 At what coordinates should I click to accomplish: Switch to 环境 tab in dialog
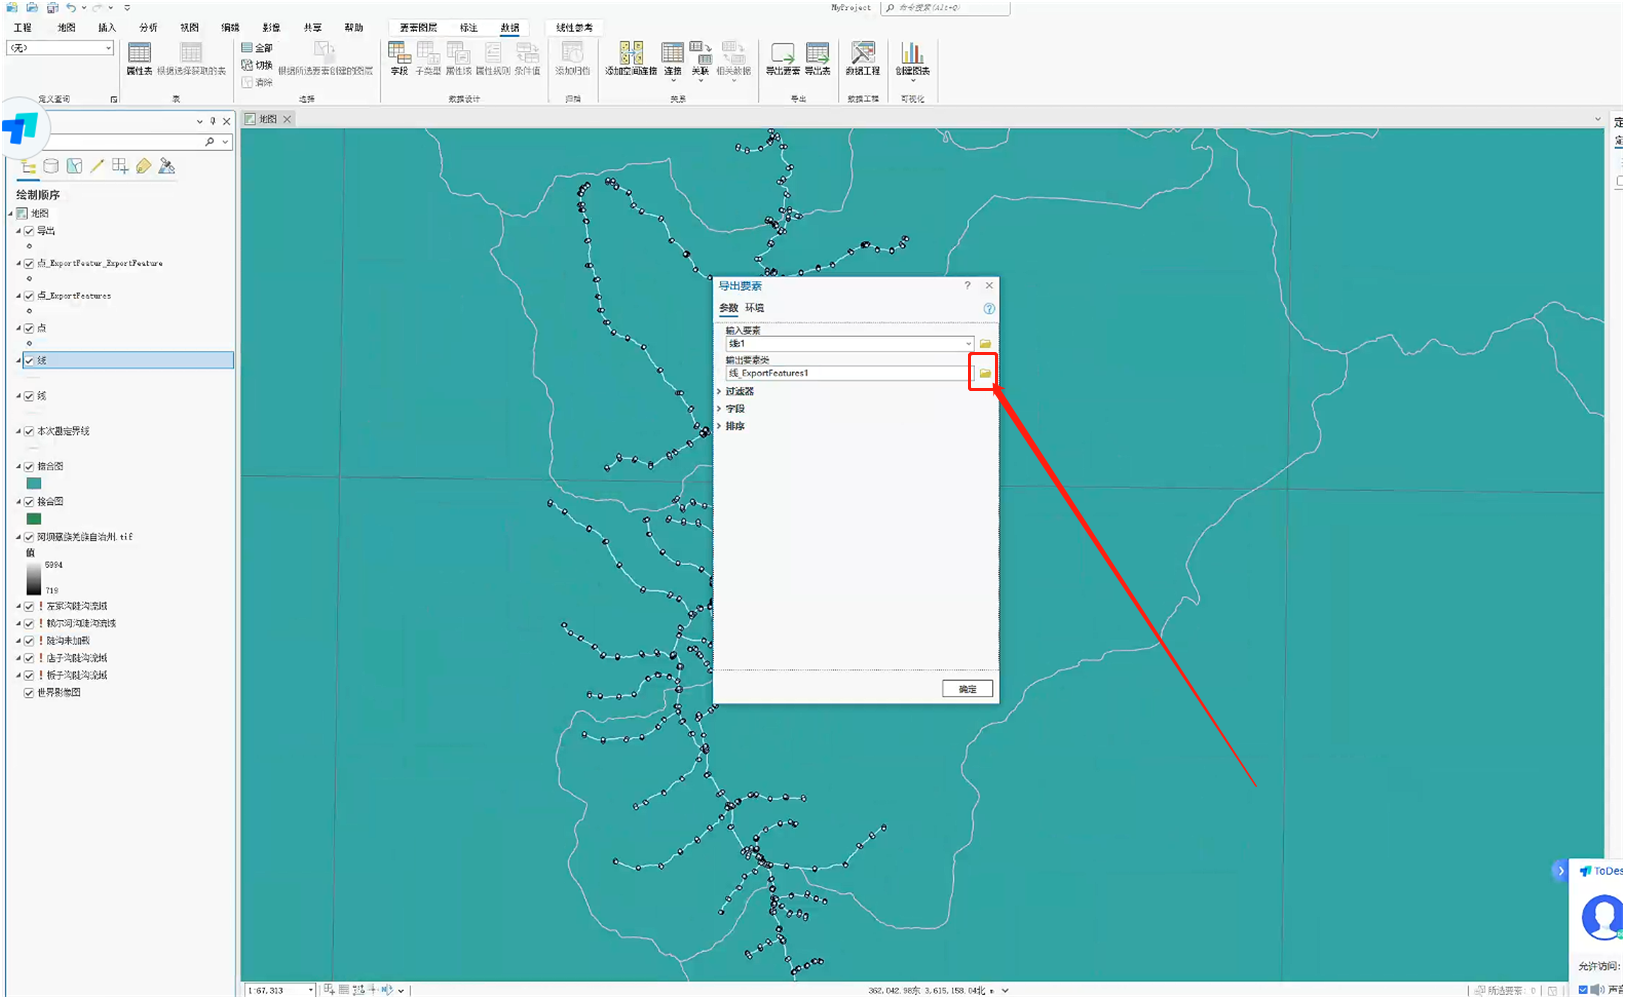pyautogui.click(x=754, y=309)
